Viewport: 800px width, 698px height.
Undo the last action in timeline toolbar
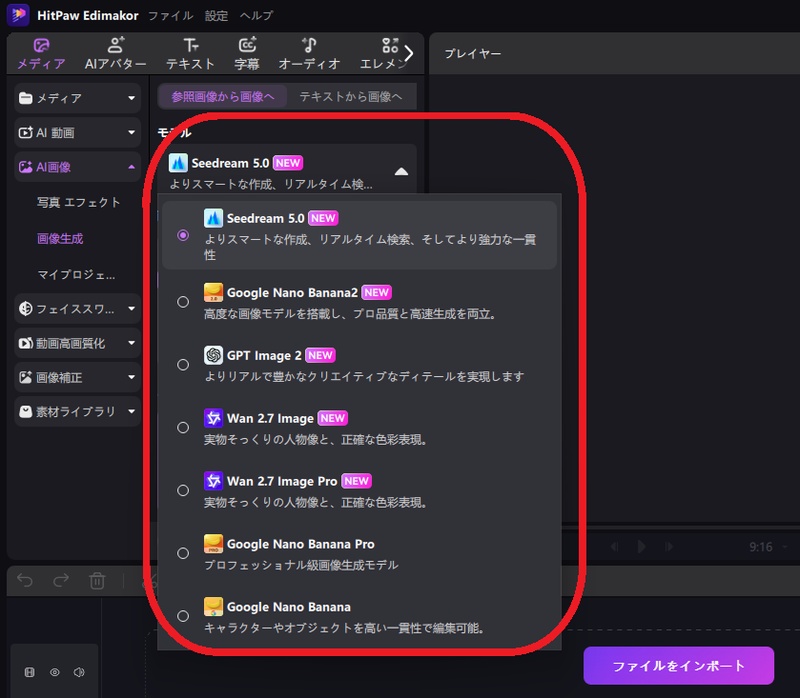click(x=25, y=581)
